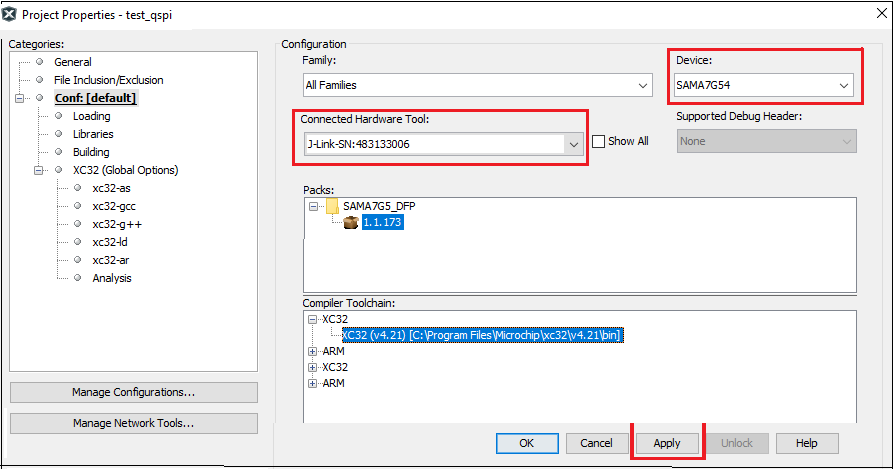Select the xc32-ar category
This screenshot has height=469, width=893.
click(110, 261)
